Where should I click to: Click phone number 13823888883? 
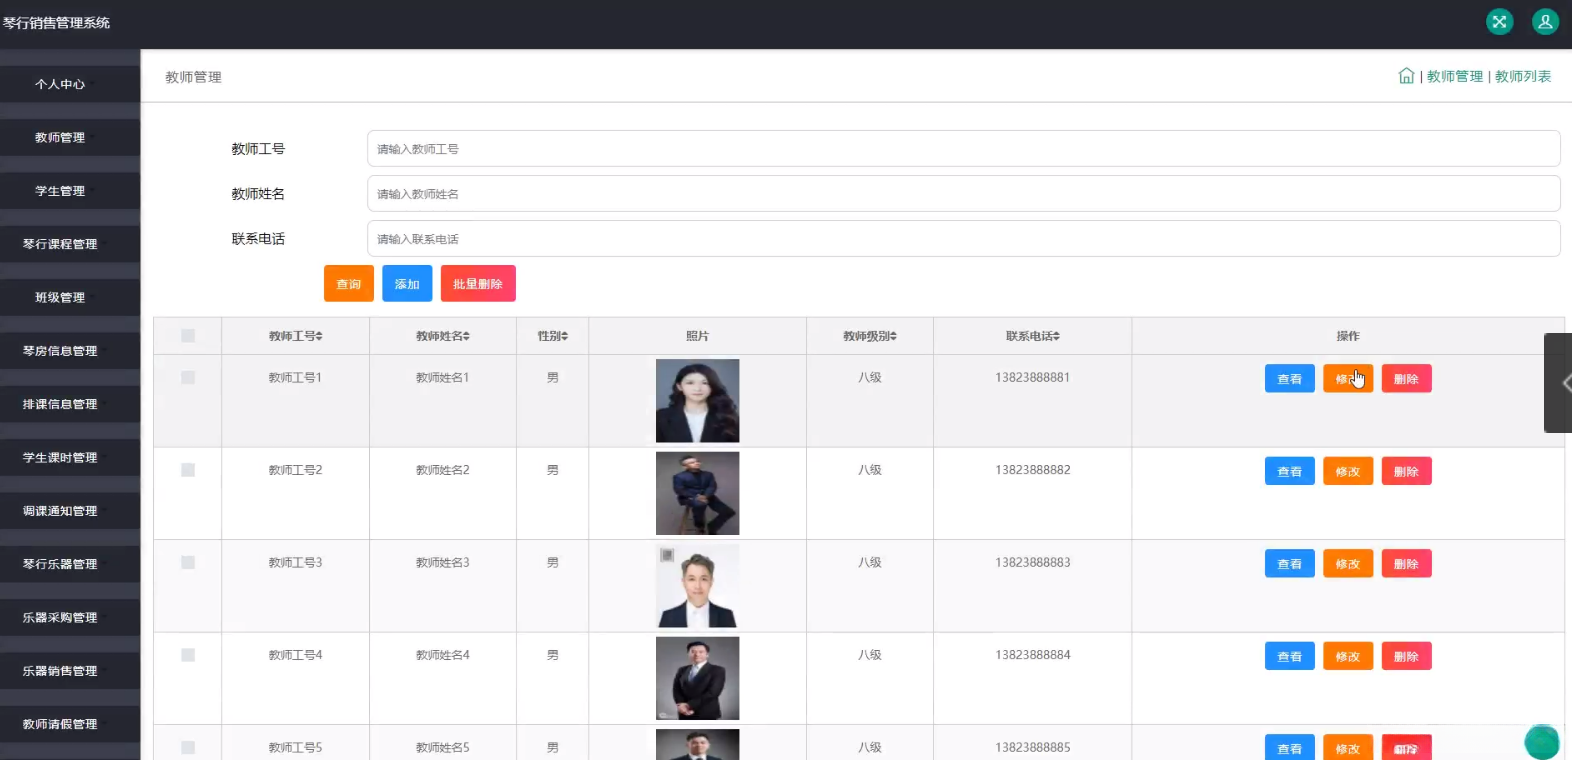tap(1032, 563)
